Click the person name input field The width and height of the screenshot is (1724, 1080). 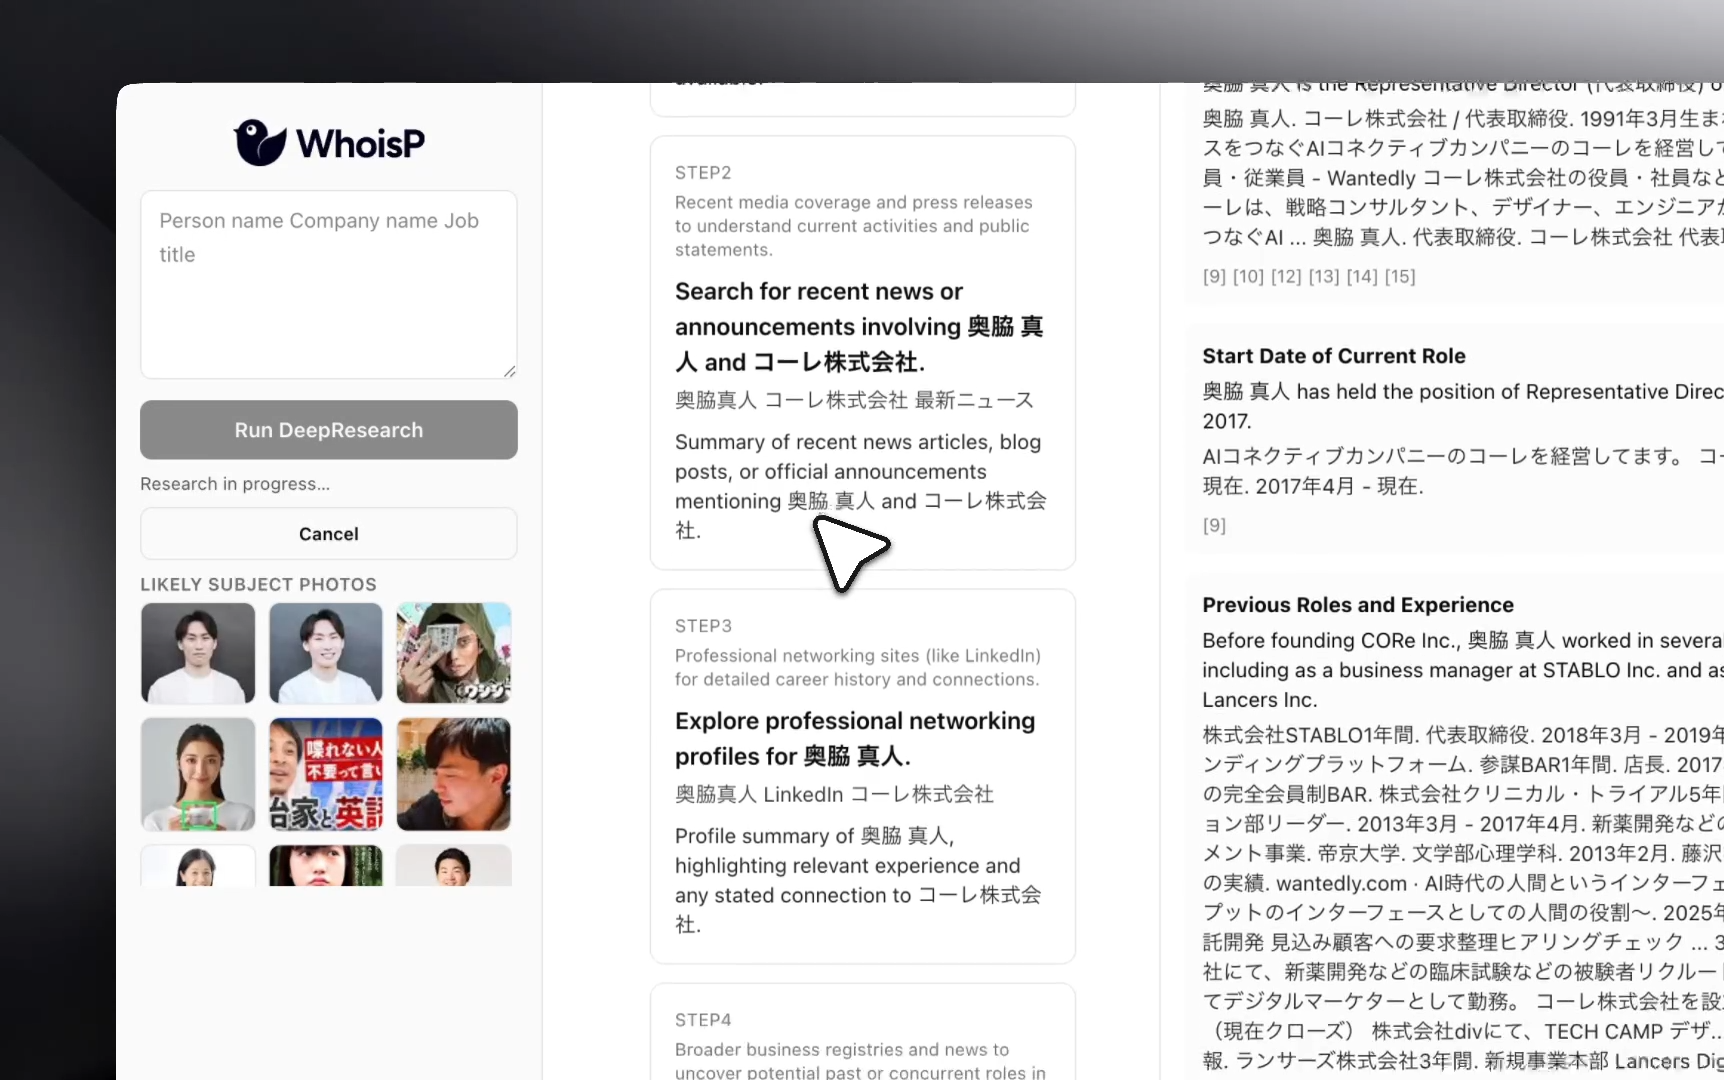click(328, 285)
